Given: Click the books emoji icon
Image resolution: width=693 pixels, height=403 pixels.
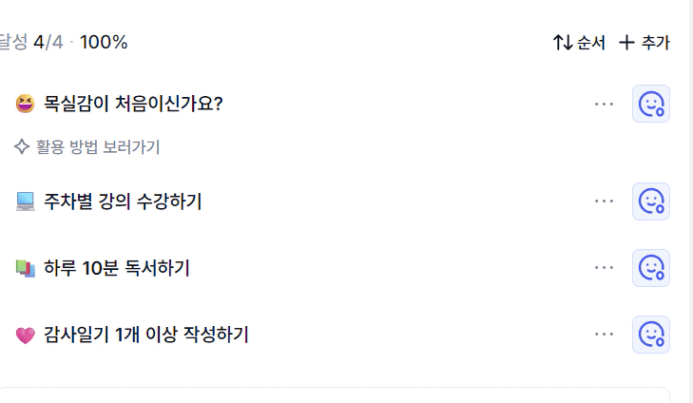Looking at the screenshot, I should (25, 268).
